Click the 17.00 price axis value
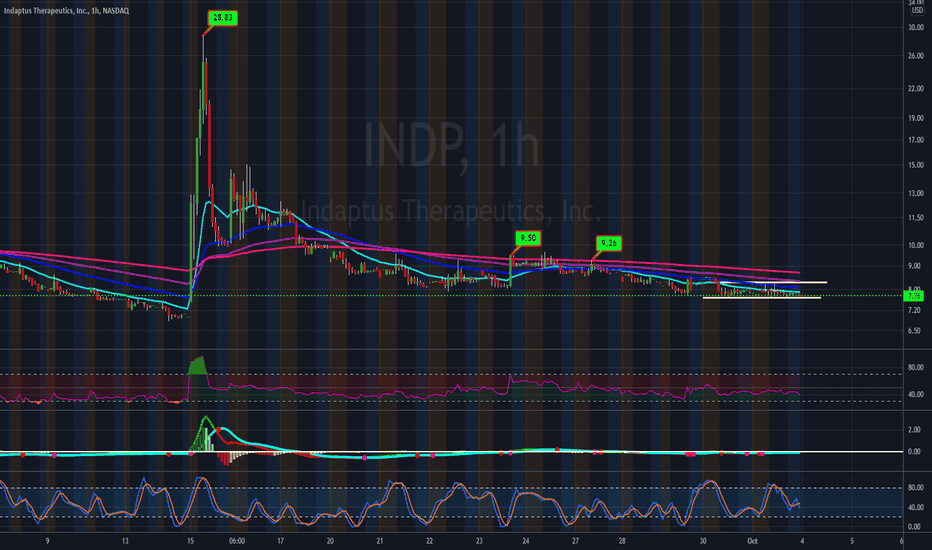Viewport: 932px width, 550px height. pos(915,140)
